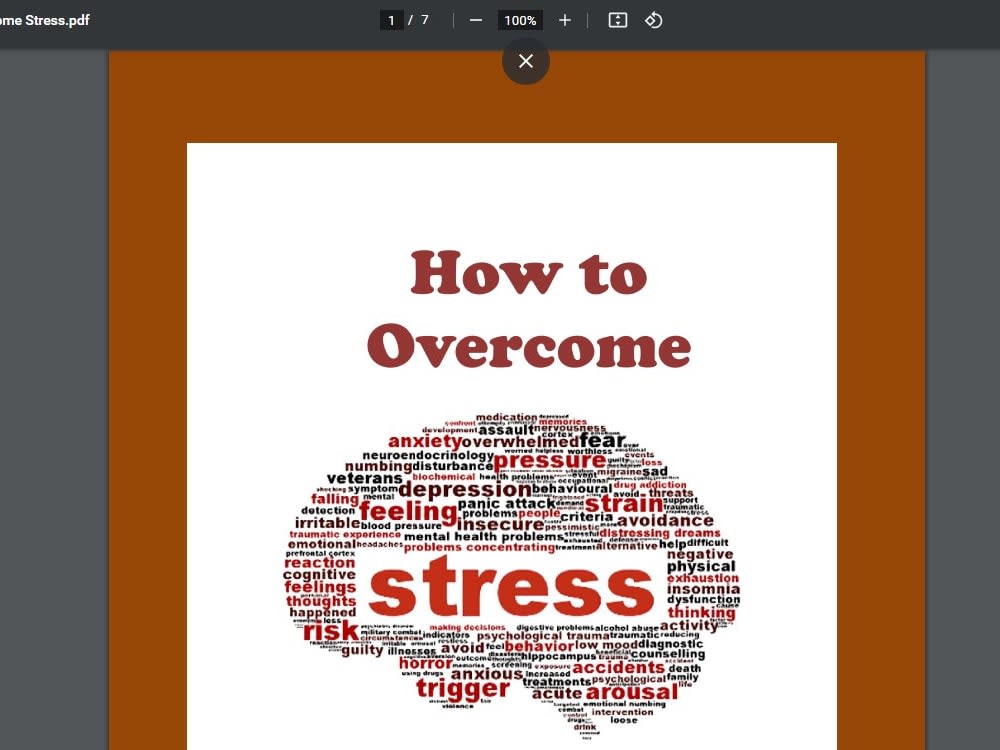Enable fit-to-page view
Viewport: 1000px width, 750px height.
tap(617, 20)
